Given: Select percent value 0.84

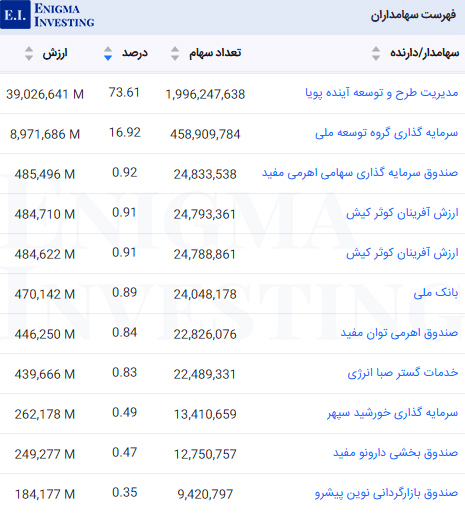Looking at the screenshot, I should [x=125, y=333].
